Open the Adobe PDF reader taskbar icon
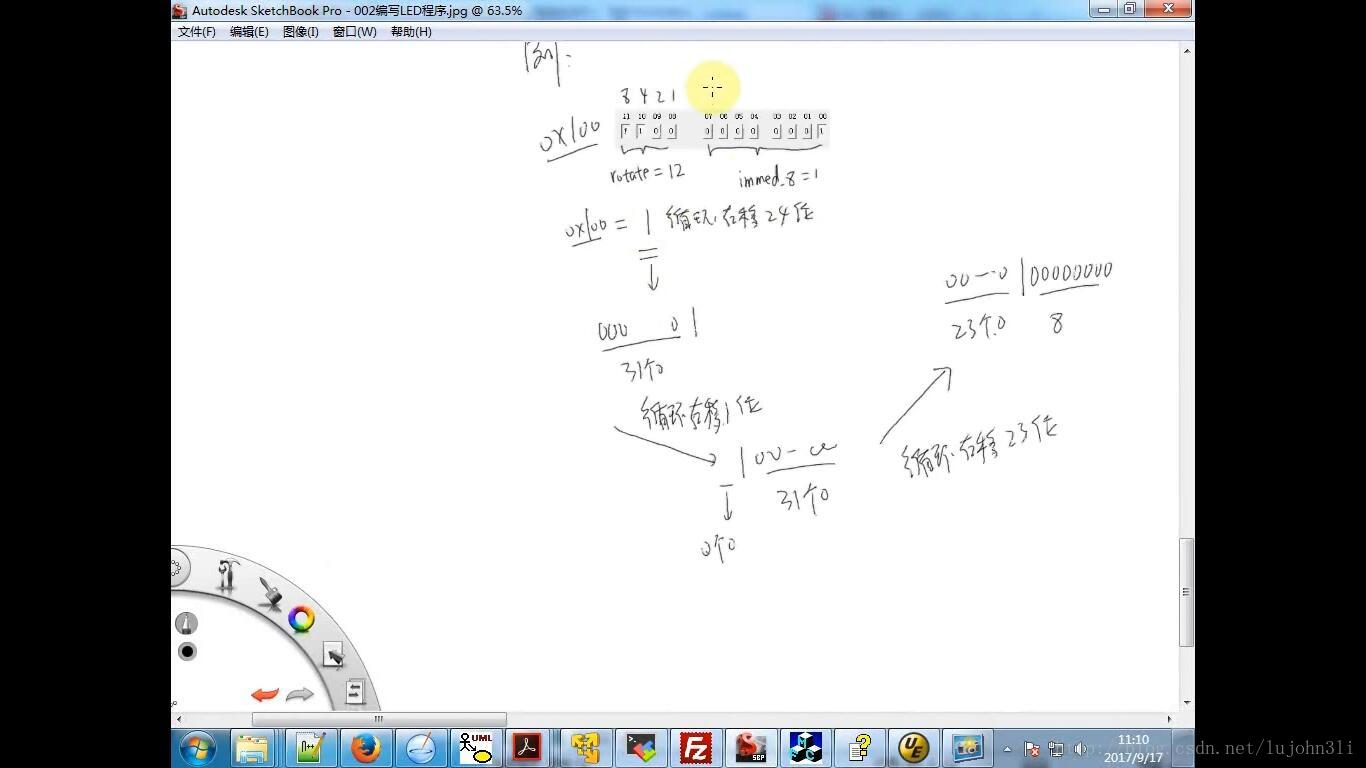The height and width of the screenshot is (768, 1366). [x=530, y=748]
